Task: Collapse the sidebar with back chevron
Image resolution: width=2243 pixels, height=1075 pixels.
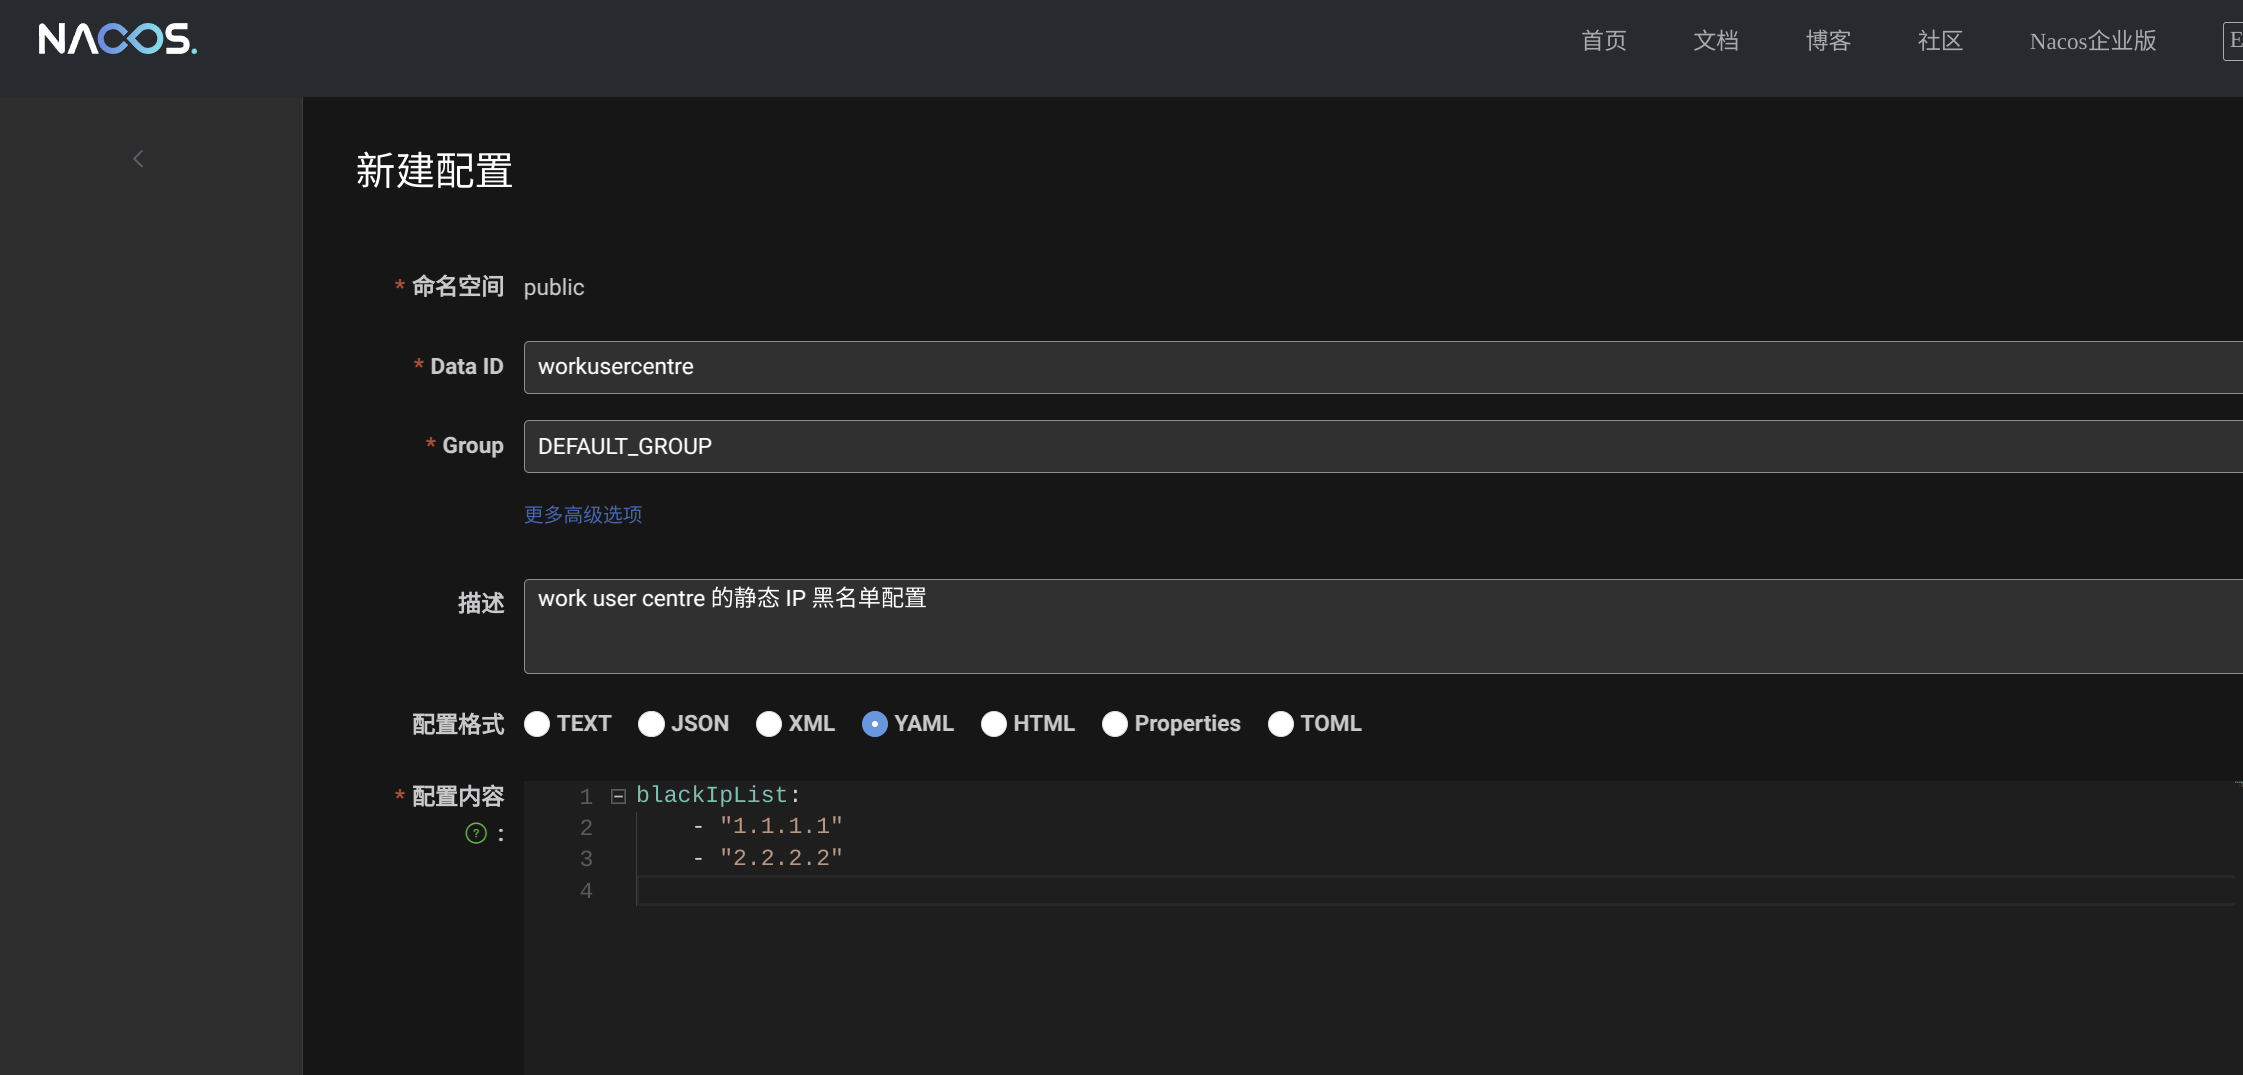Action: (x=138, y=159)
